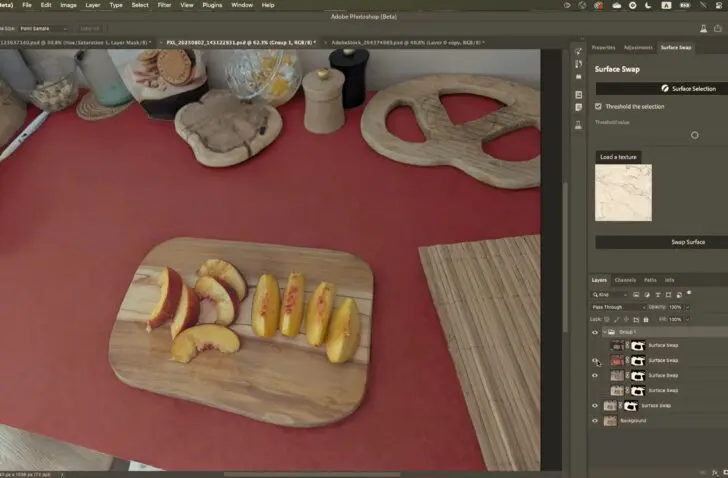Open the Kind layer filter dropdown
Image resolution: width=728 pixels, height=478 pixels.
point(610,295)
